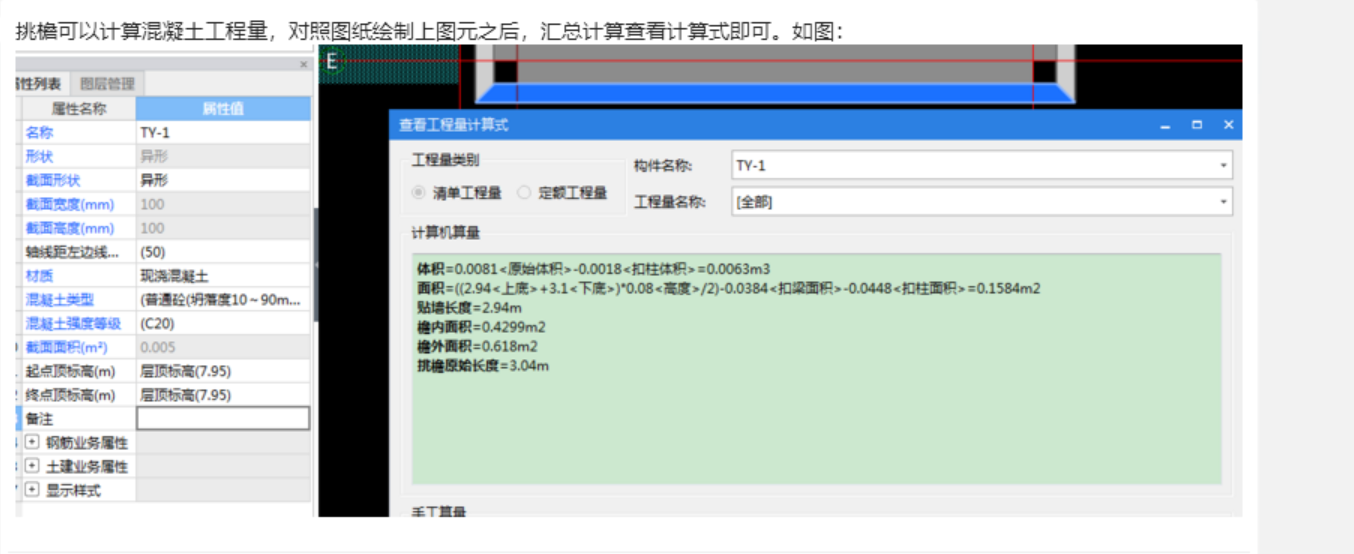The height and width of the screenshot is (554, 1354).
Task: Click the 材质 value 现浇混凝土
Action: tap(223, 275)
